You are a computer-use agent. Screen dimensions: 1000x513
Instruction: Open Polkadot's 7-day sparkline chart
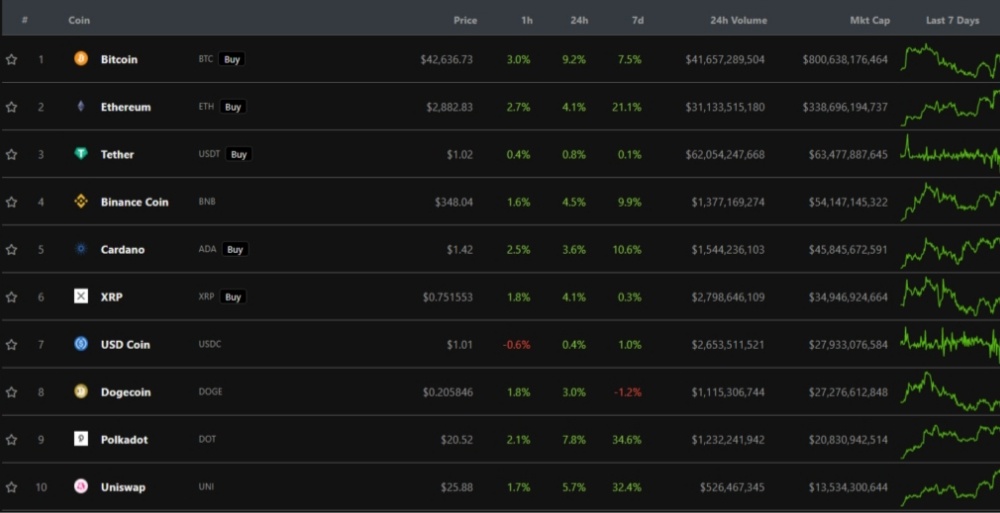click(950, 441)
